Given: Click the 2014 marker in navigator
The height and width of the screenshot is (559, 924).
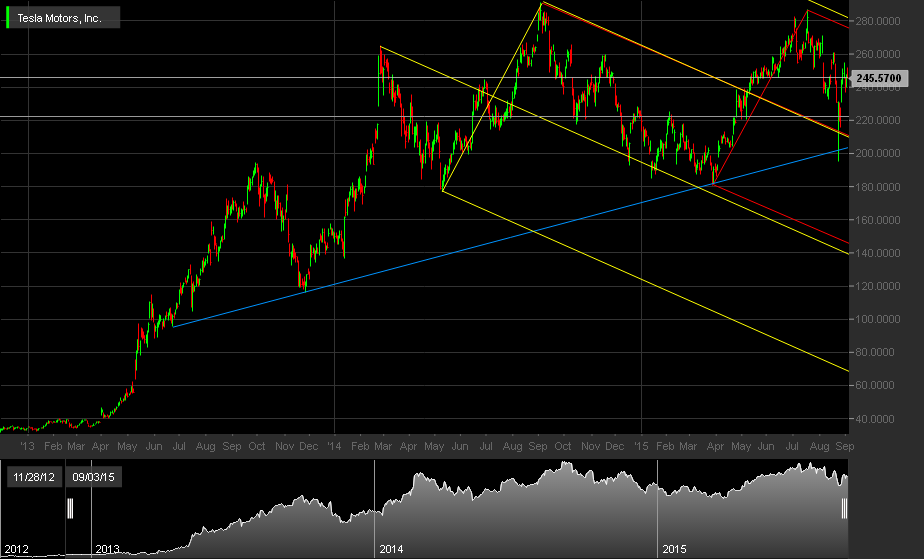Looking at the screenshot, I should [x=391, y=549].
